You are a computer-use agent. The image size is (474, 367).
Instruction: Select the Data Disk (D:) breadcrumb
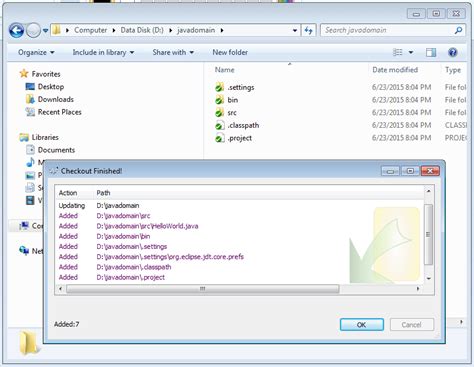[x=142, y=30]
